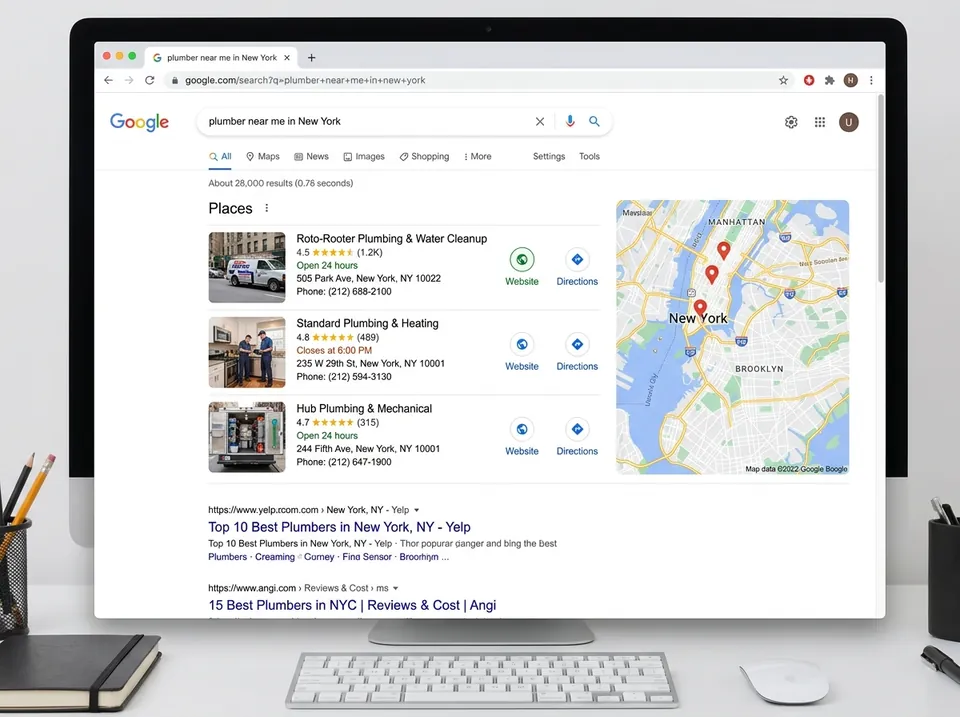This screenshot has height=717, width=960.
Task: Click '505 Park Ave, New York, NY 10022' address
Action: click(369, 279)
